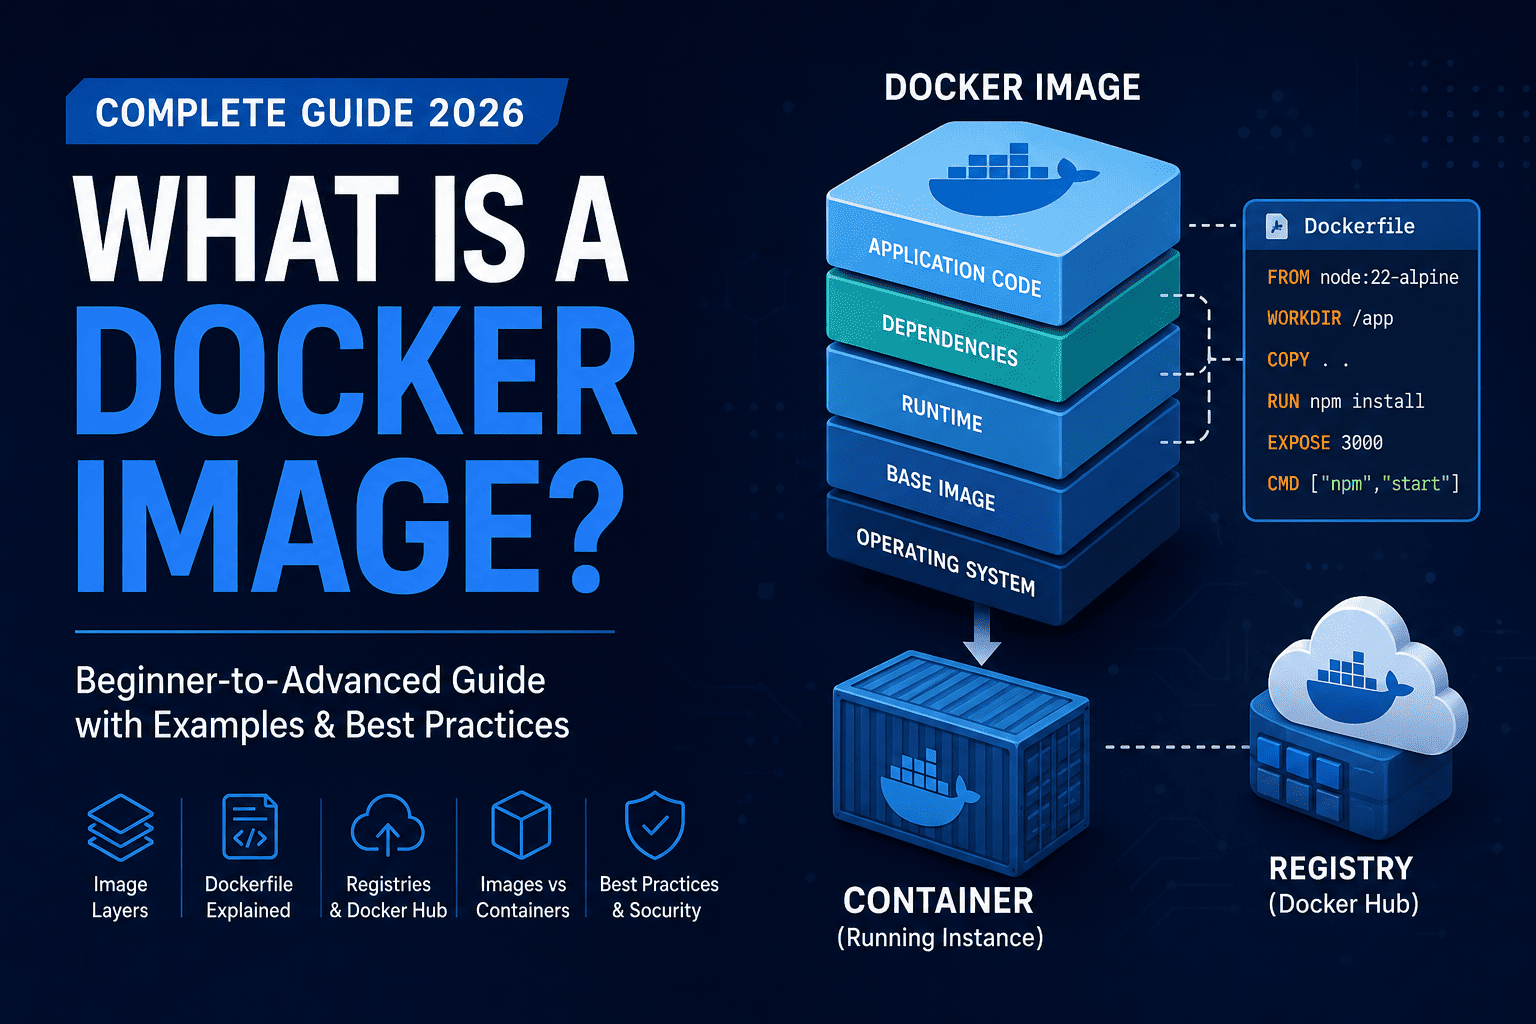1536x1024 pixels.
Task: Click the 'RUN npm install' line
Action: click(1345, 401)
